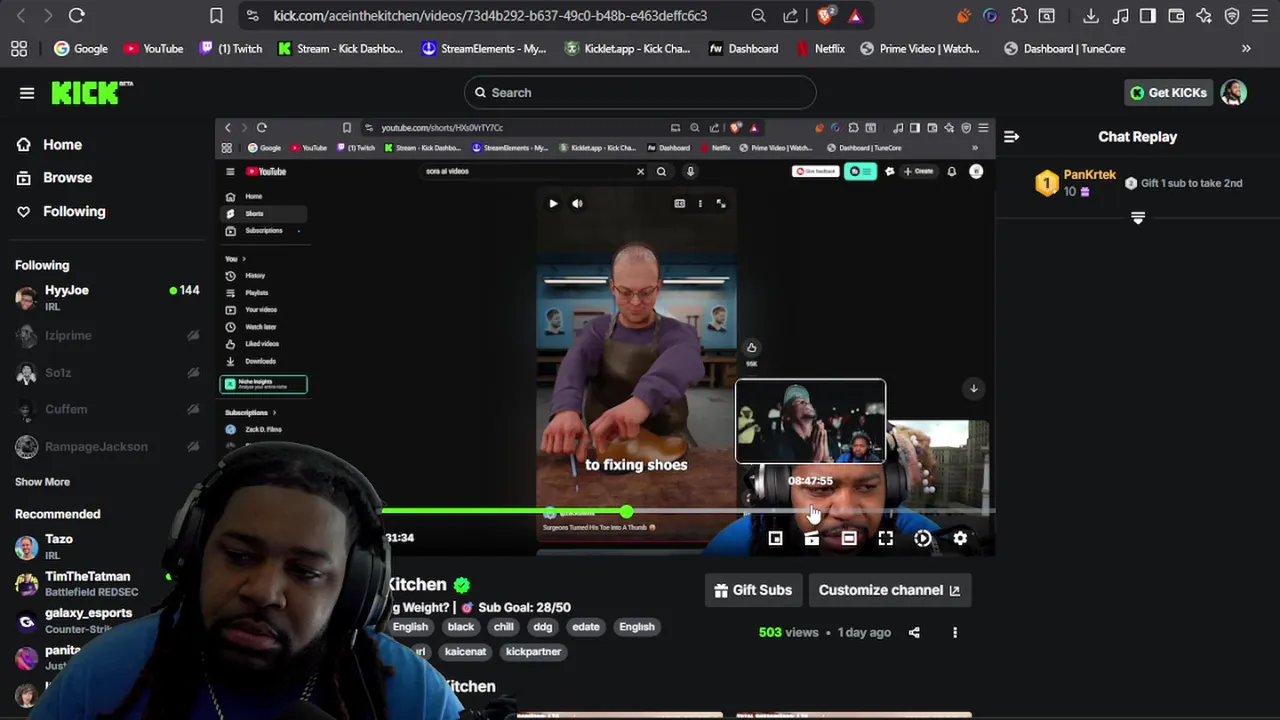Select the black tag
1280x720 pixels.
coord(460,627)
